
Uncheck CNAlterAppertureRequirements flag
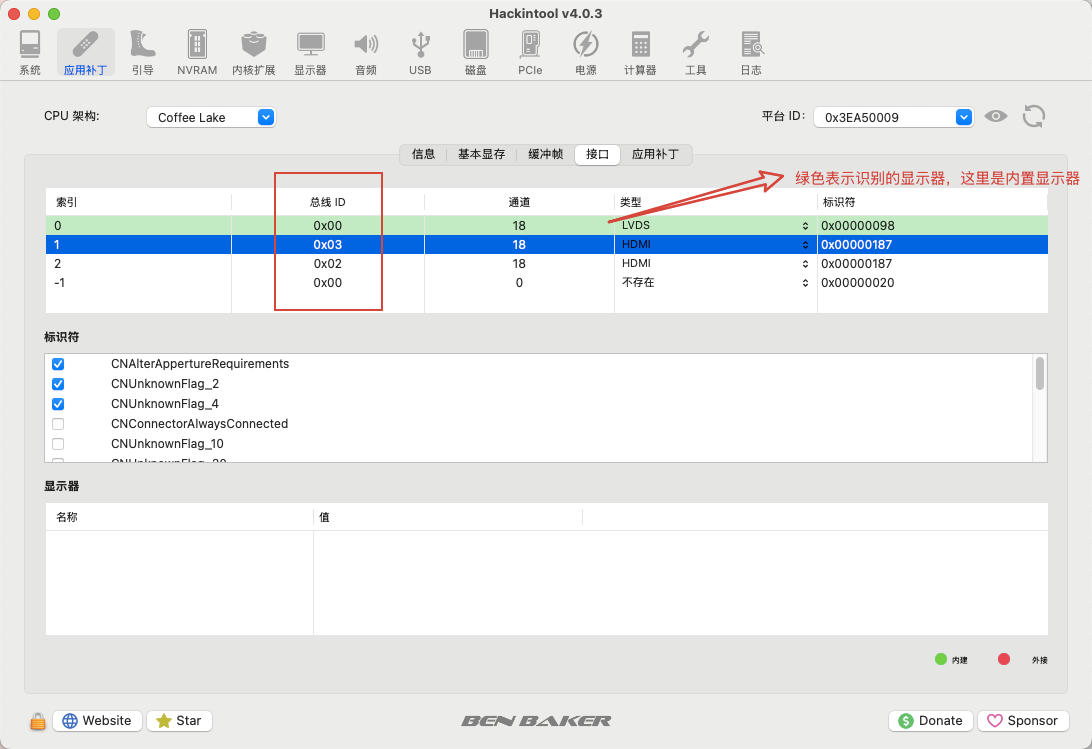click(x=58, y=364)
